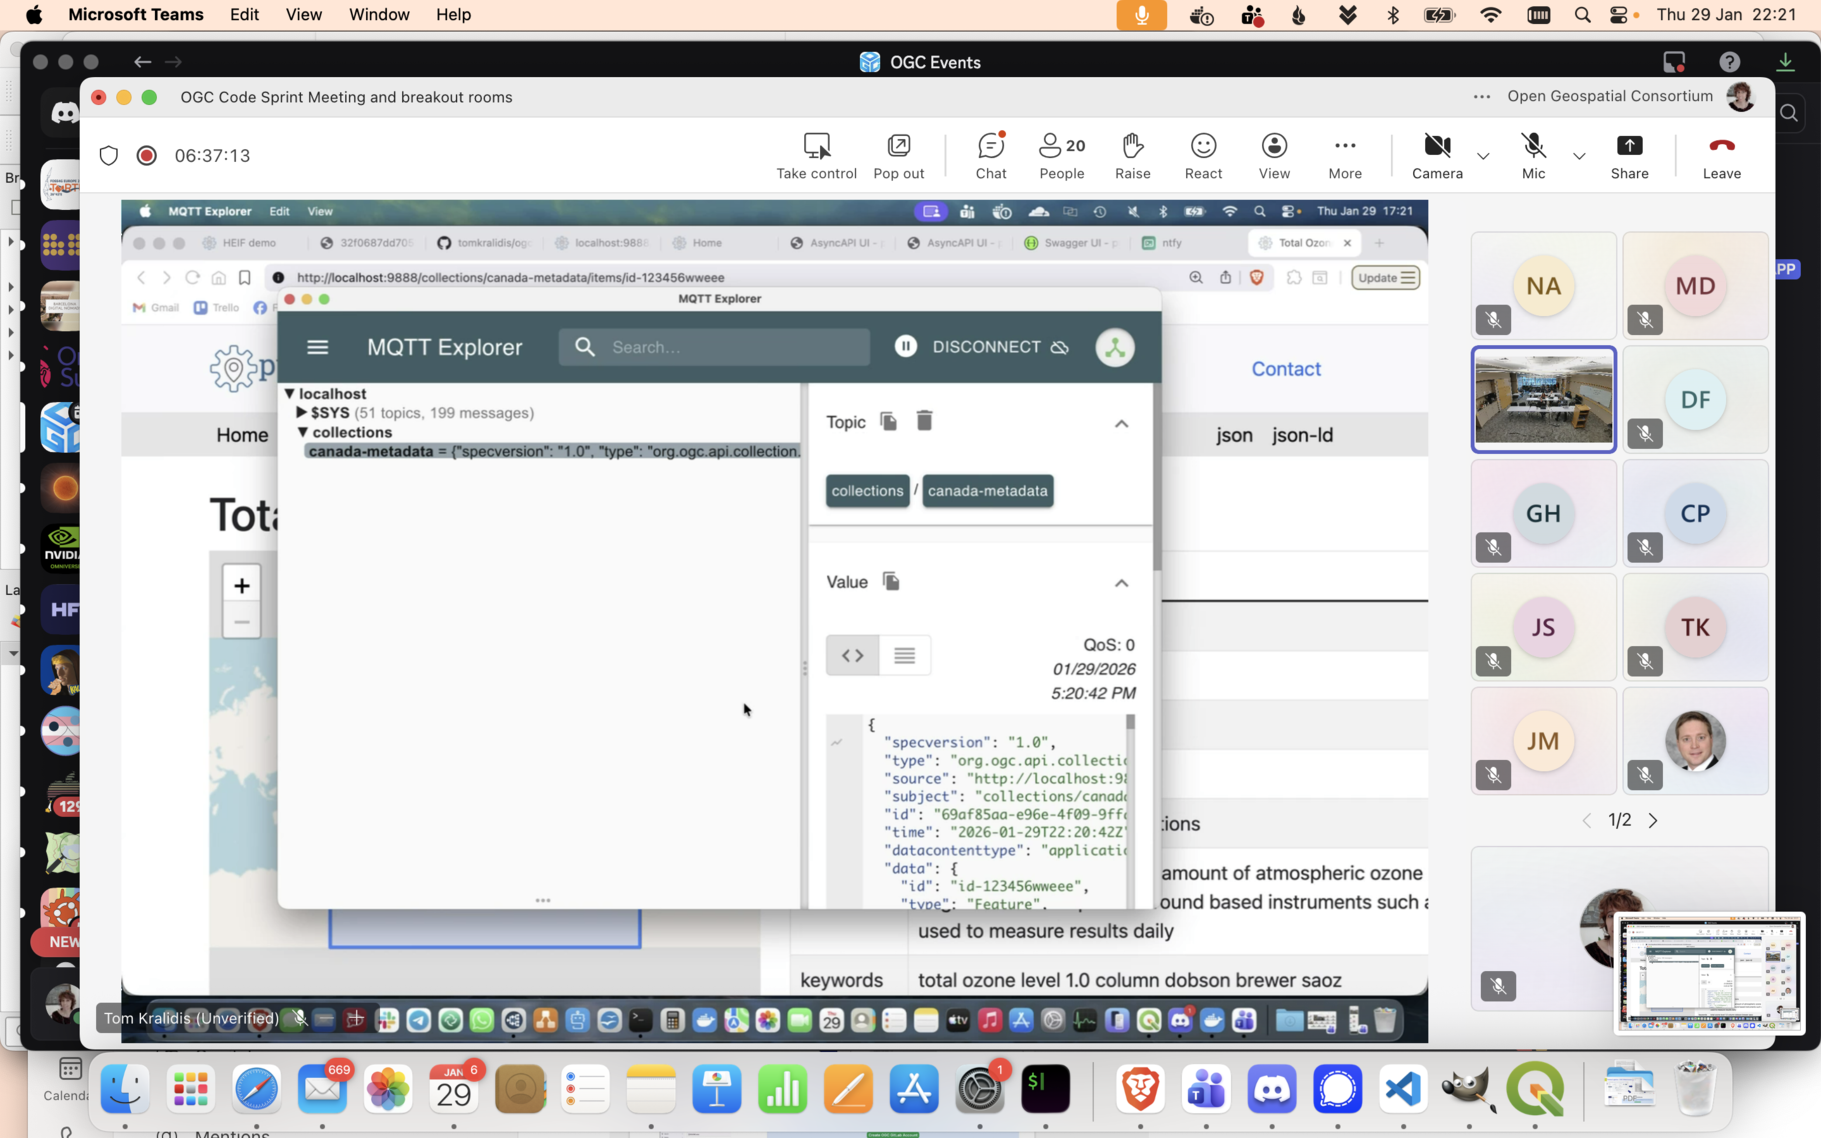Unmute the Mic
Screen dimensions: 1821x1138
point(1533,146)
